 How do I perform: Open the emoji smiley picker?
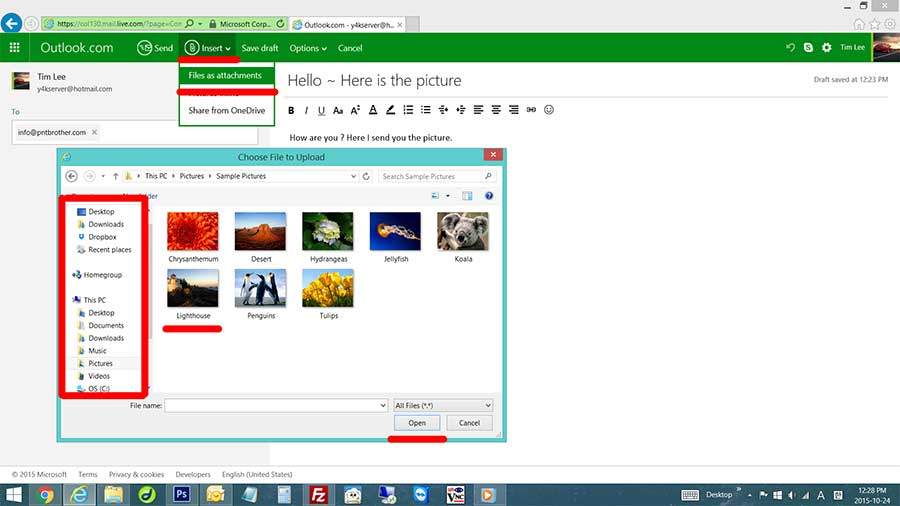549,110
